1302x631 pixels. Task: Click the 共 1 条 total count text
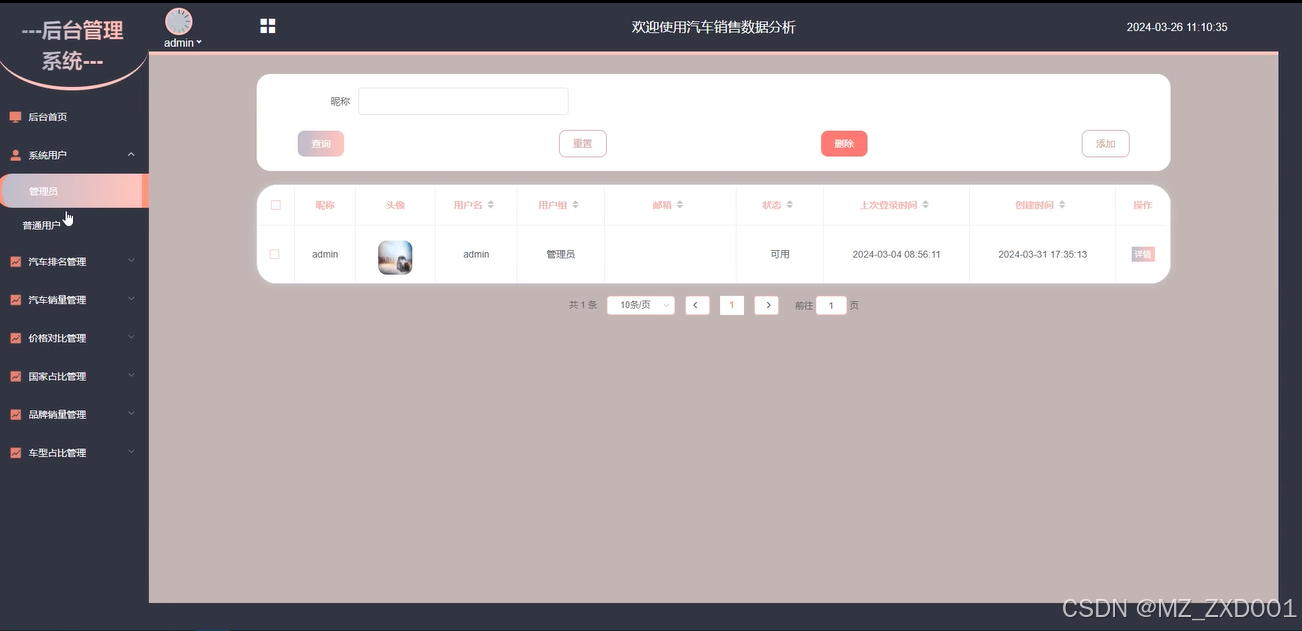pyautogui.click(x=583, y=305)
